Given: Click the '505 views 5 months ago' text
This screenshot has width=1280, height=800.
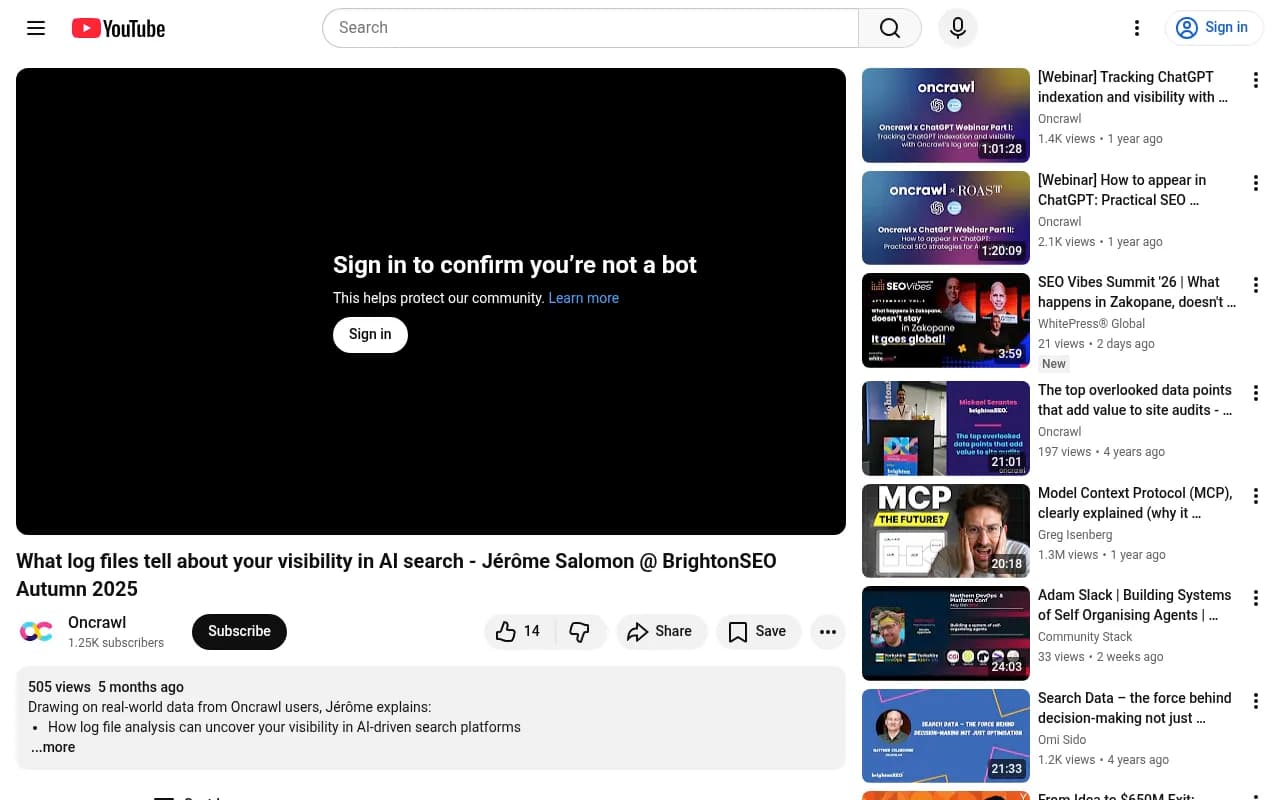Looking at the screenshot, I should pyautogui.click(x=106, y=687).
